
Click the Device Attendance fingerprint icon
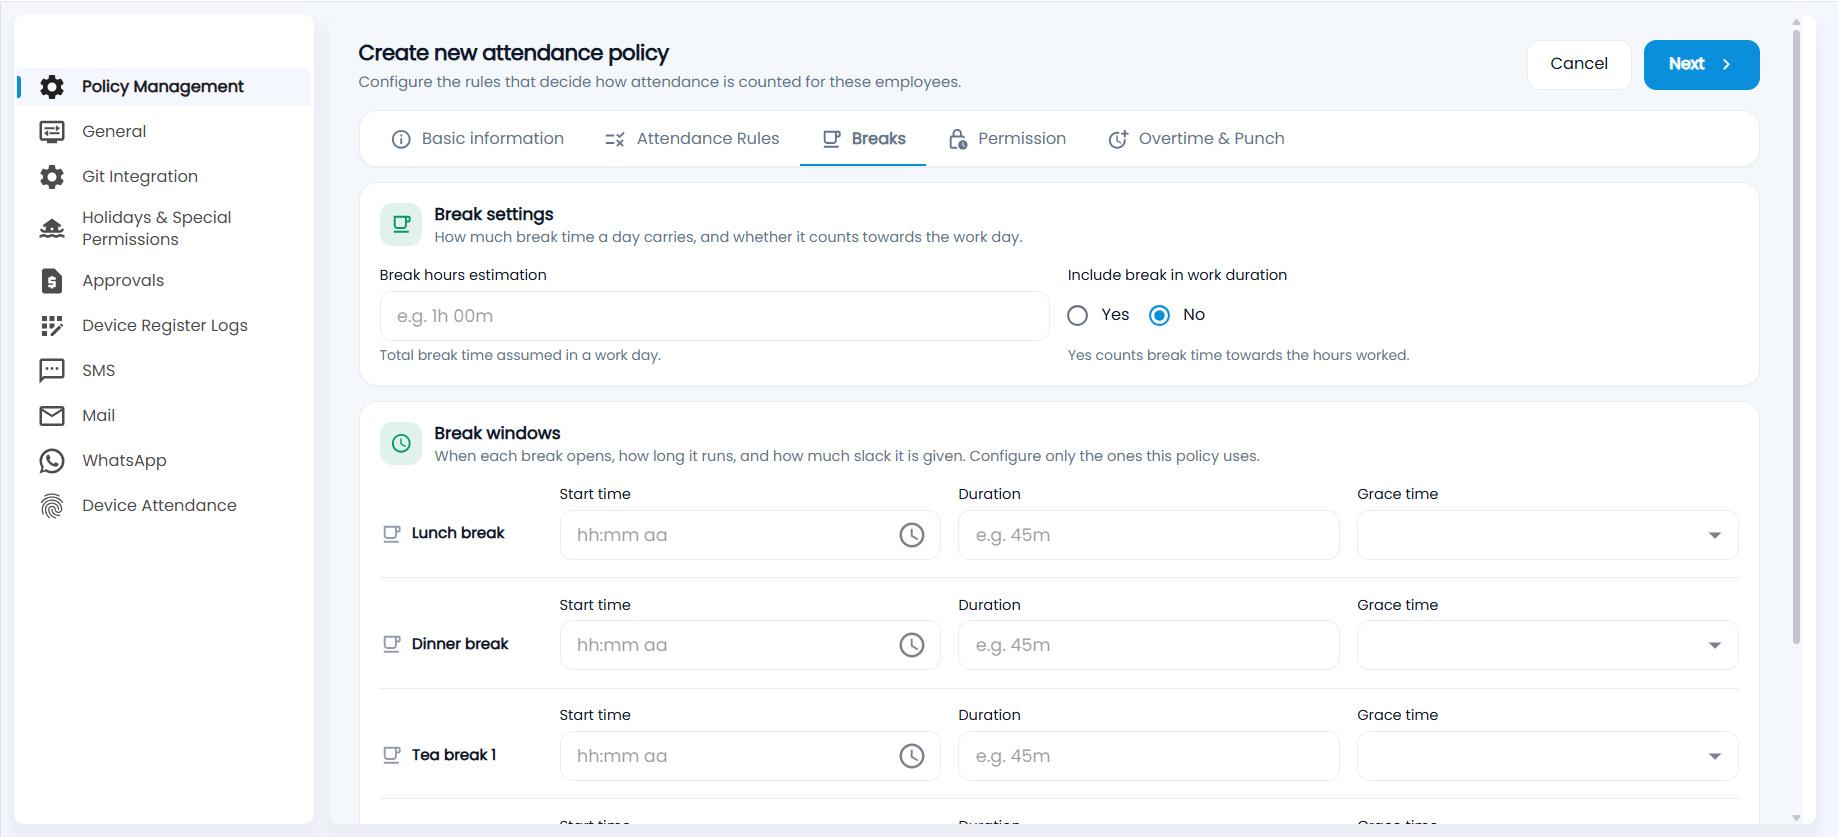(52, 506)
